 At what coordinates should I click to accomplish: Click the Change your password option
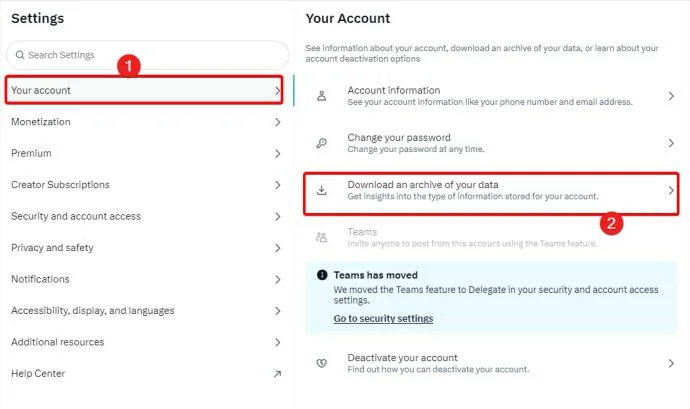(x=491, y=143)
